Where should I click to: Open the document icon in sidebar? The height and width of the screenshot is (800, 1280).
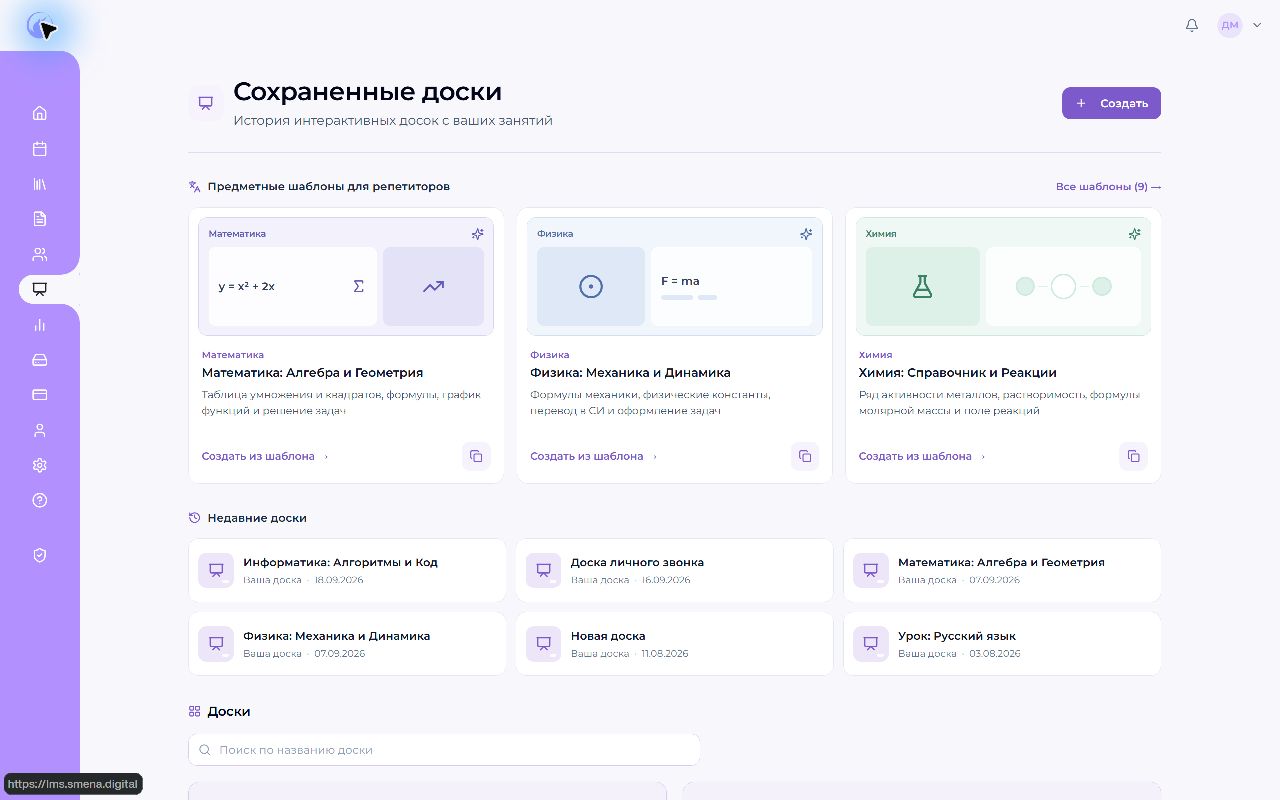(40, 219)
